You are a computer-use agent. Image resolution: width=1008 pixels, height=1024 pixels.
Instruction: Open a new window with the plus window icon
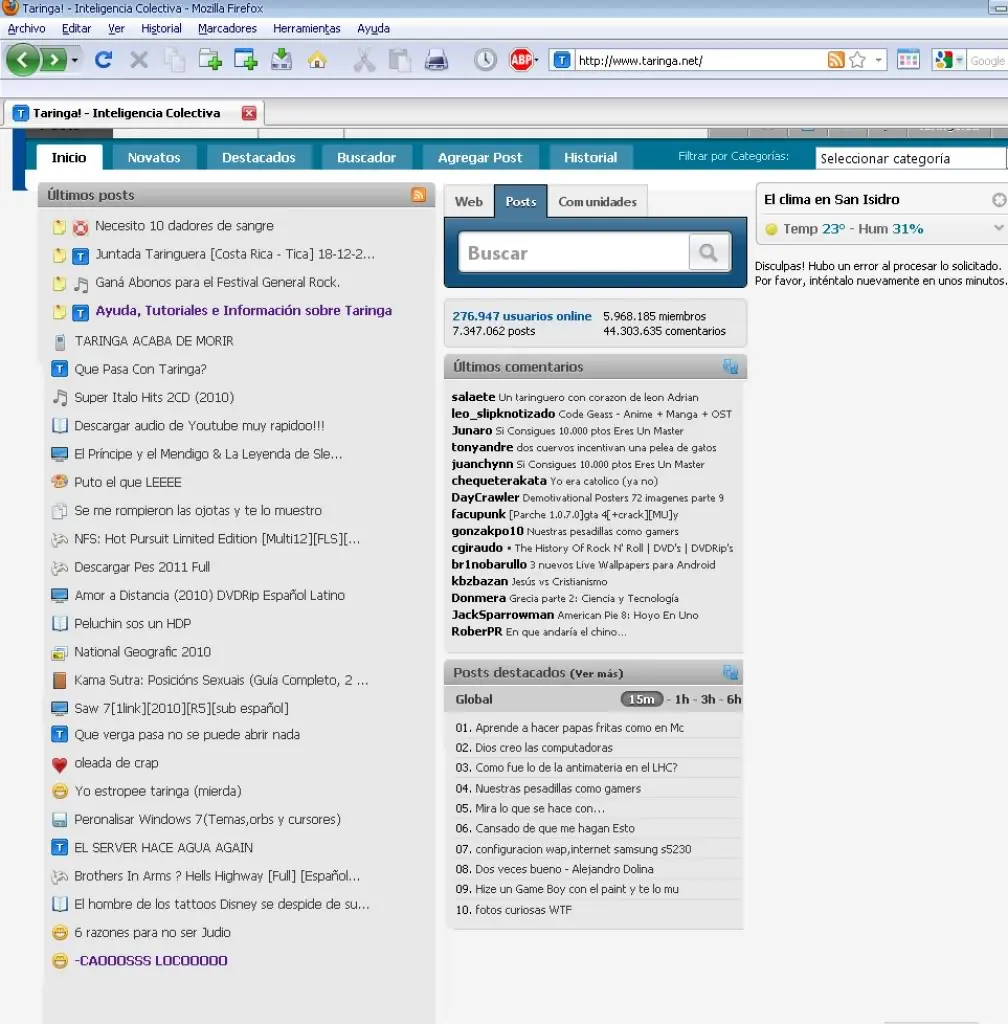[x=245, y=60]
